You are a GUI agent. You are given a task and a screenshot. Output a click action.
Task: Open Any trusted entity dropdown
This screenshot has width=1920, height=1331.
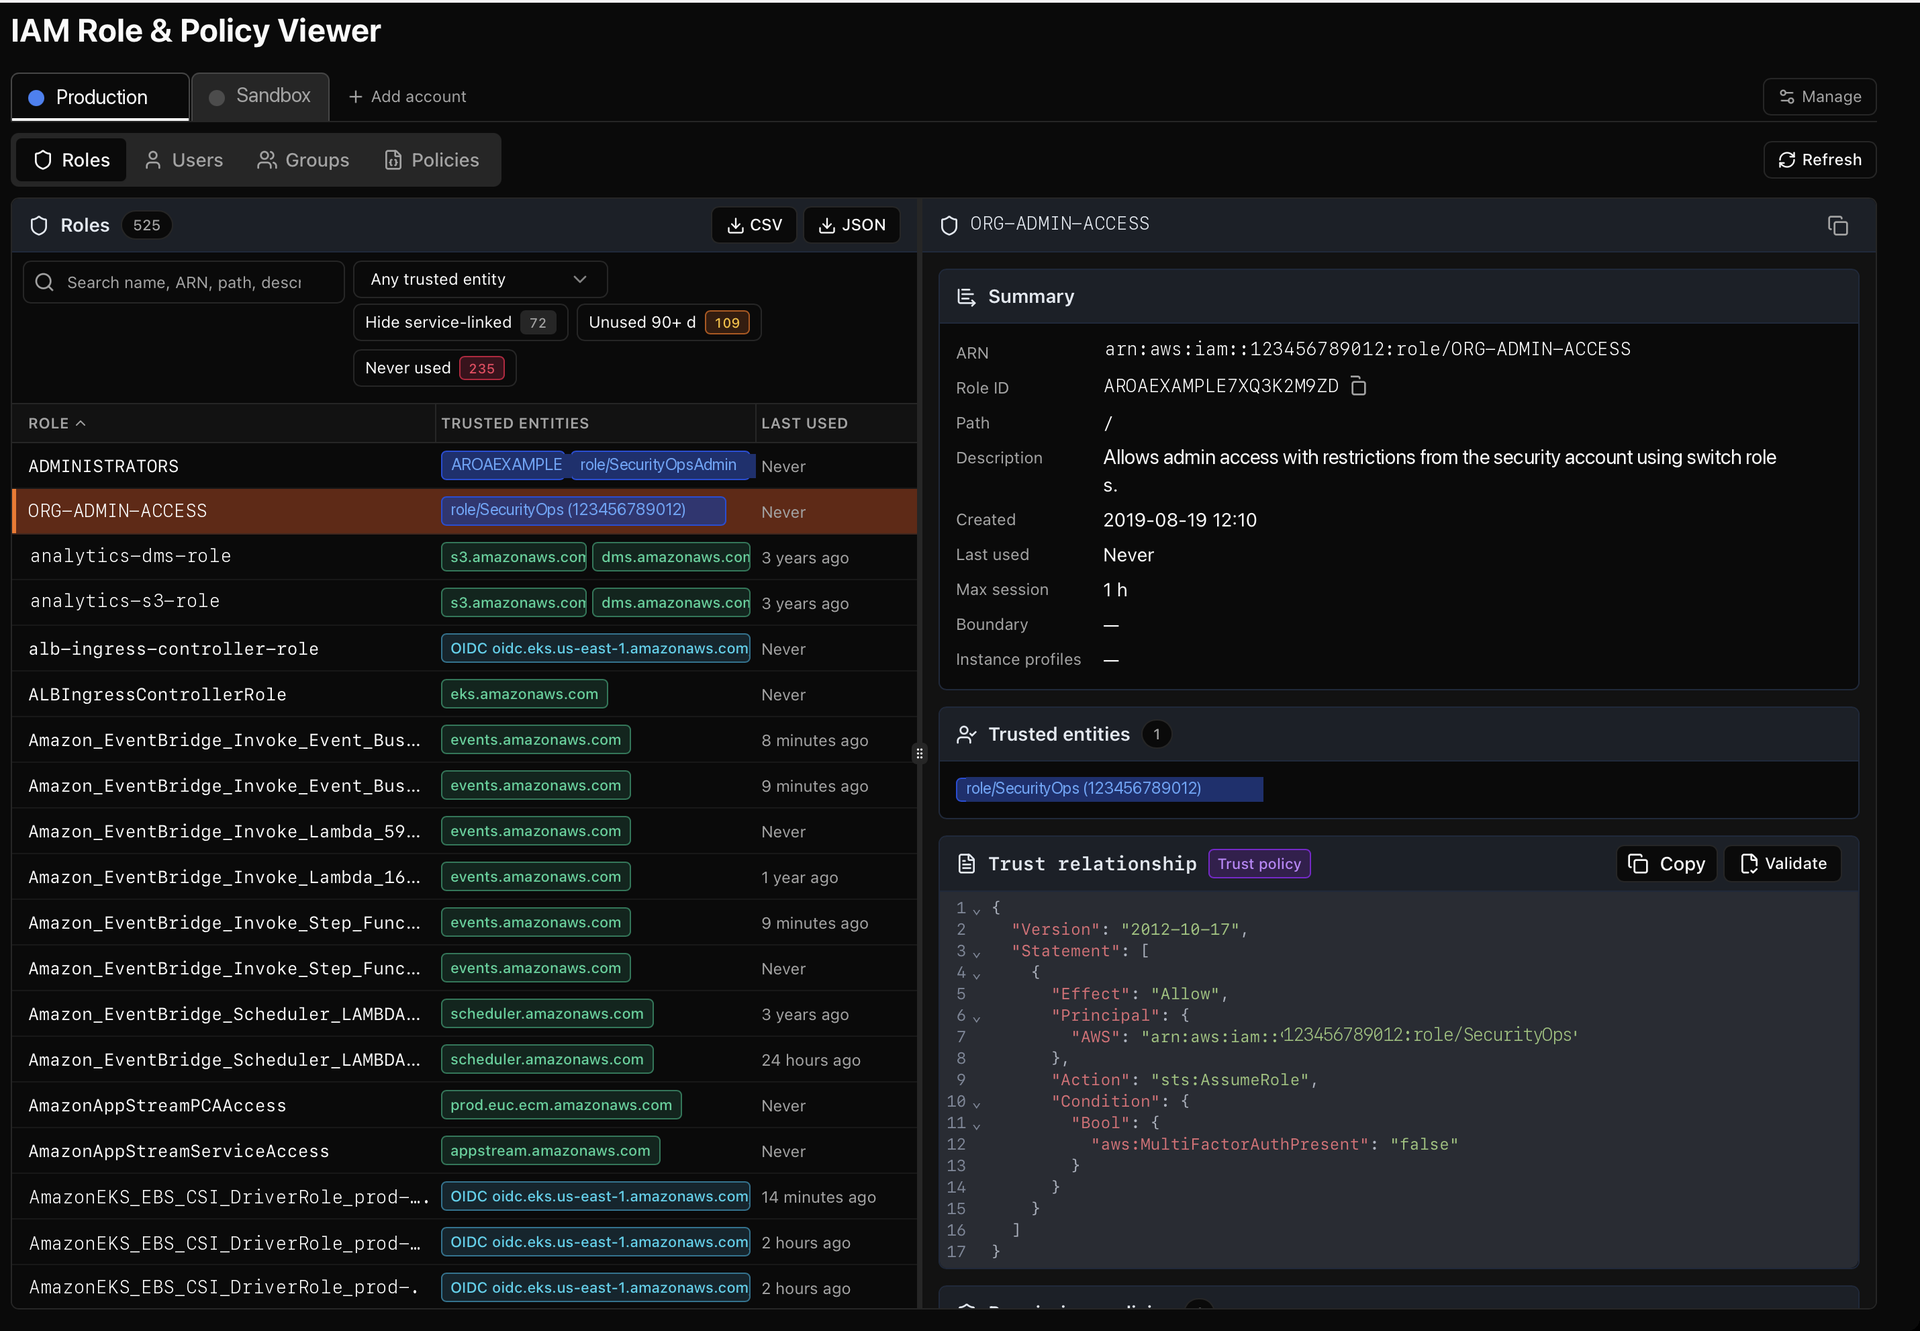pyautogui.click(x=480, y=280)
